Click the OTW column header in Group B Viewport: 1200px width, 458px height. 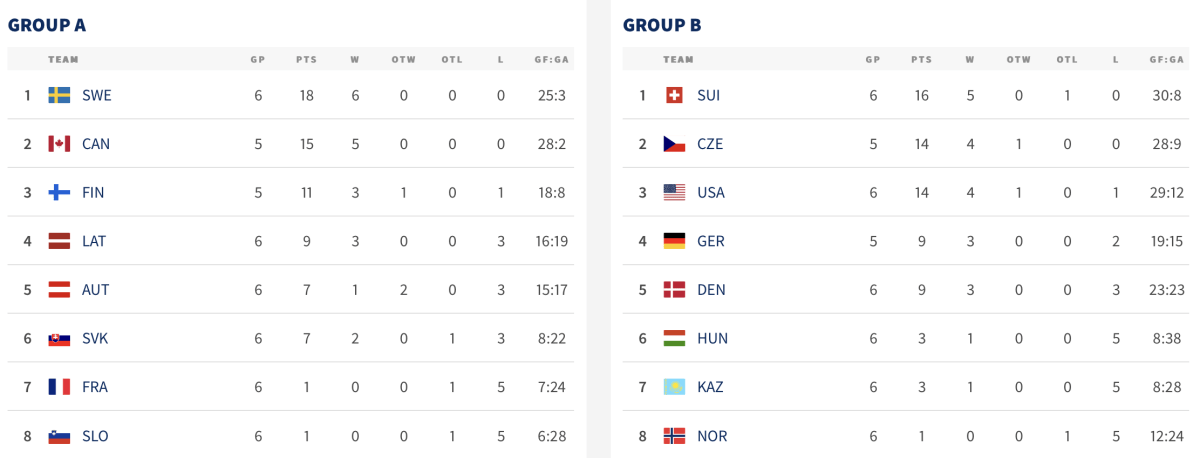tap(1018, 59)
